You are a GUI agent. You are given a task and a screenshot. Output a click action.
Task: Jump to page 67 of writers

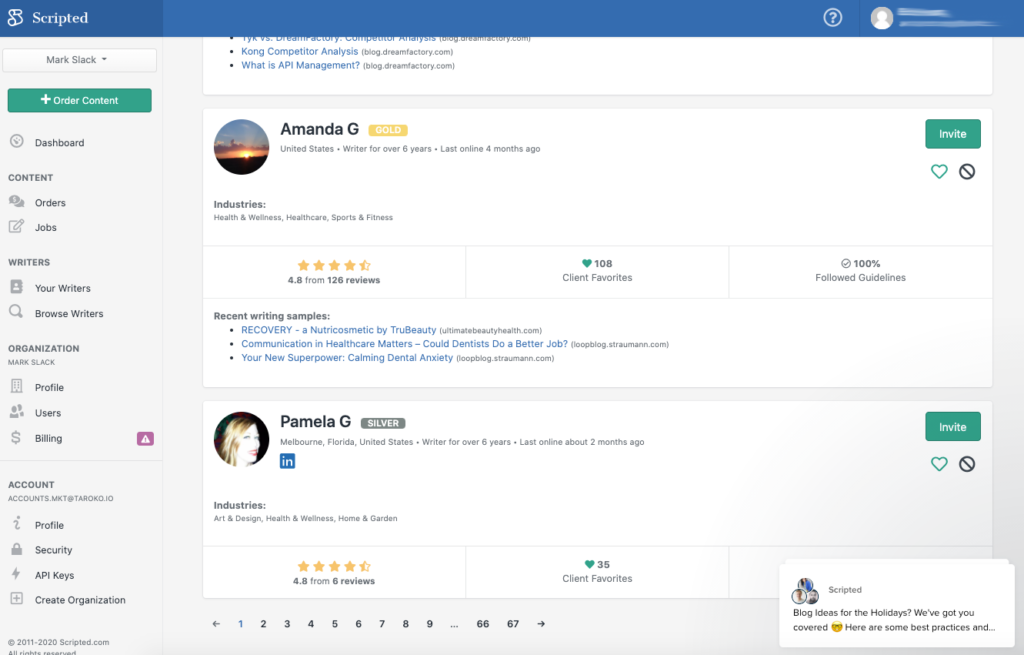(513, 624)
